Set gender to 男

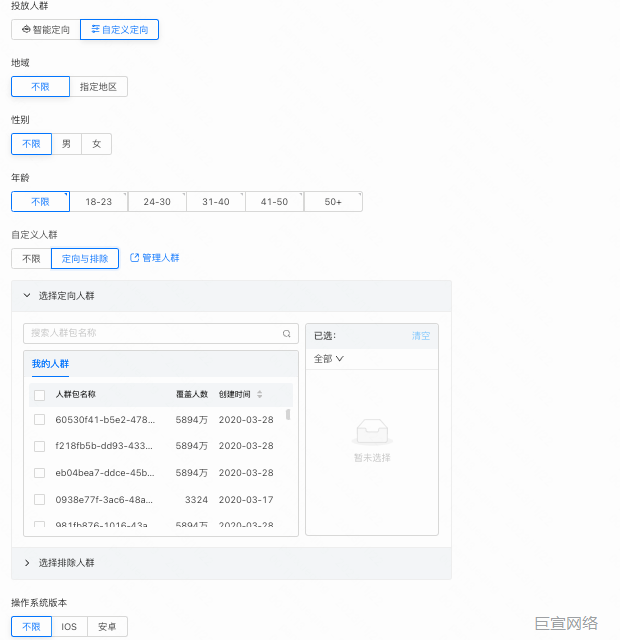click(x=67, y=144)
